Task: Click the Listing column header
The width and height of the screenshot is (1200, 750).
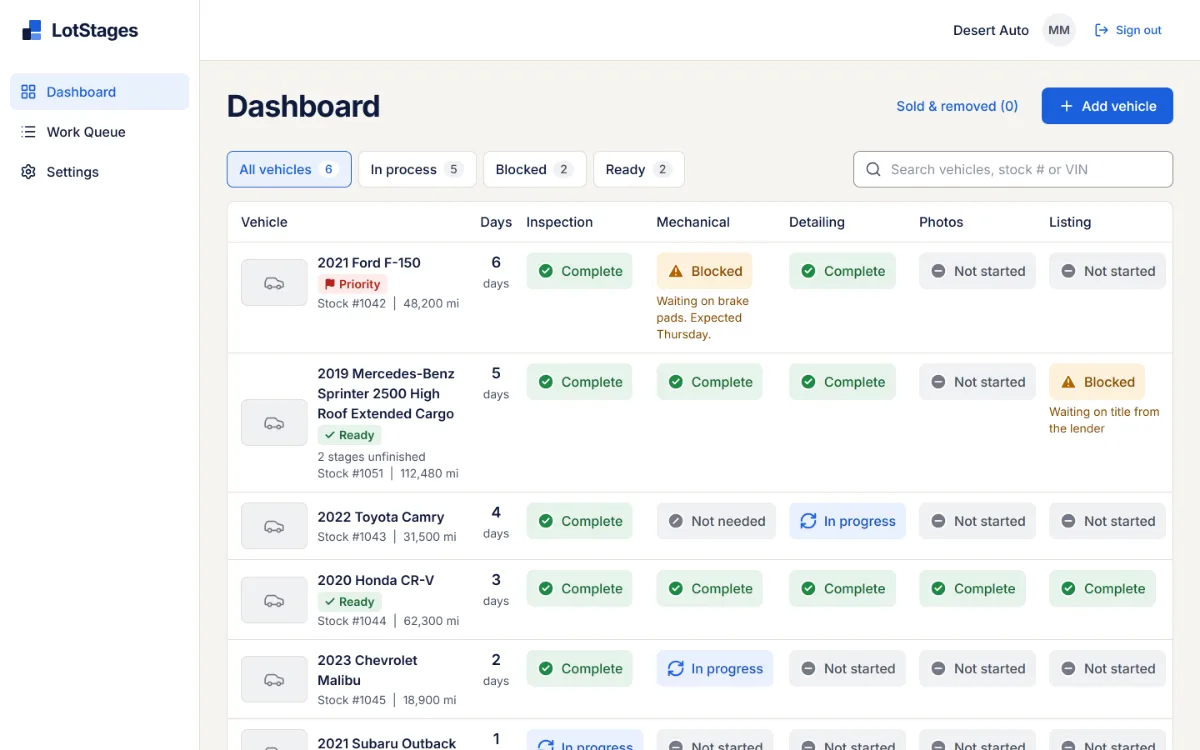Action: click(x=1070, y=222)
